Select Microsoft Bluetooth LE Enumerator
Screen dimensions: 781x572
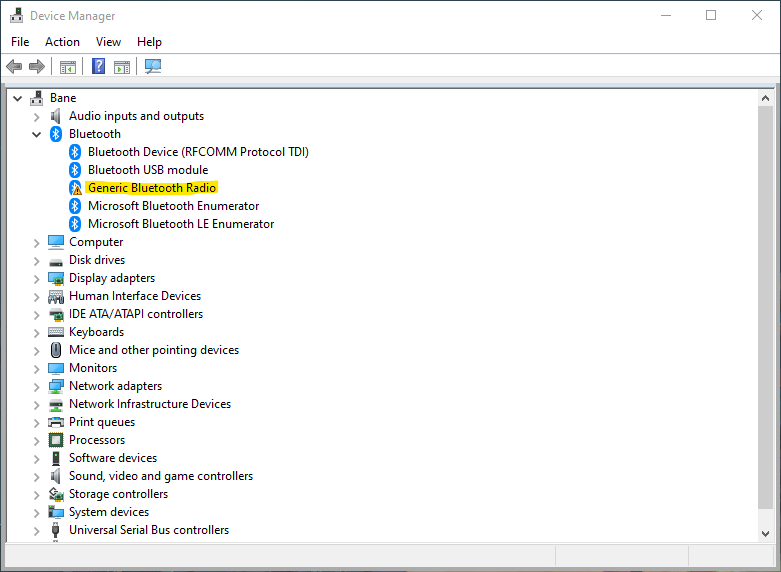click(x=181, y=224)
